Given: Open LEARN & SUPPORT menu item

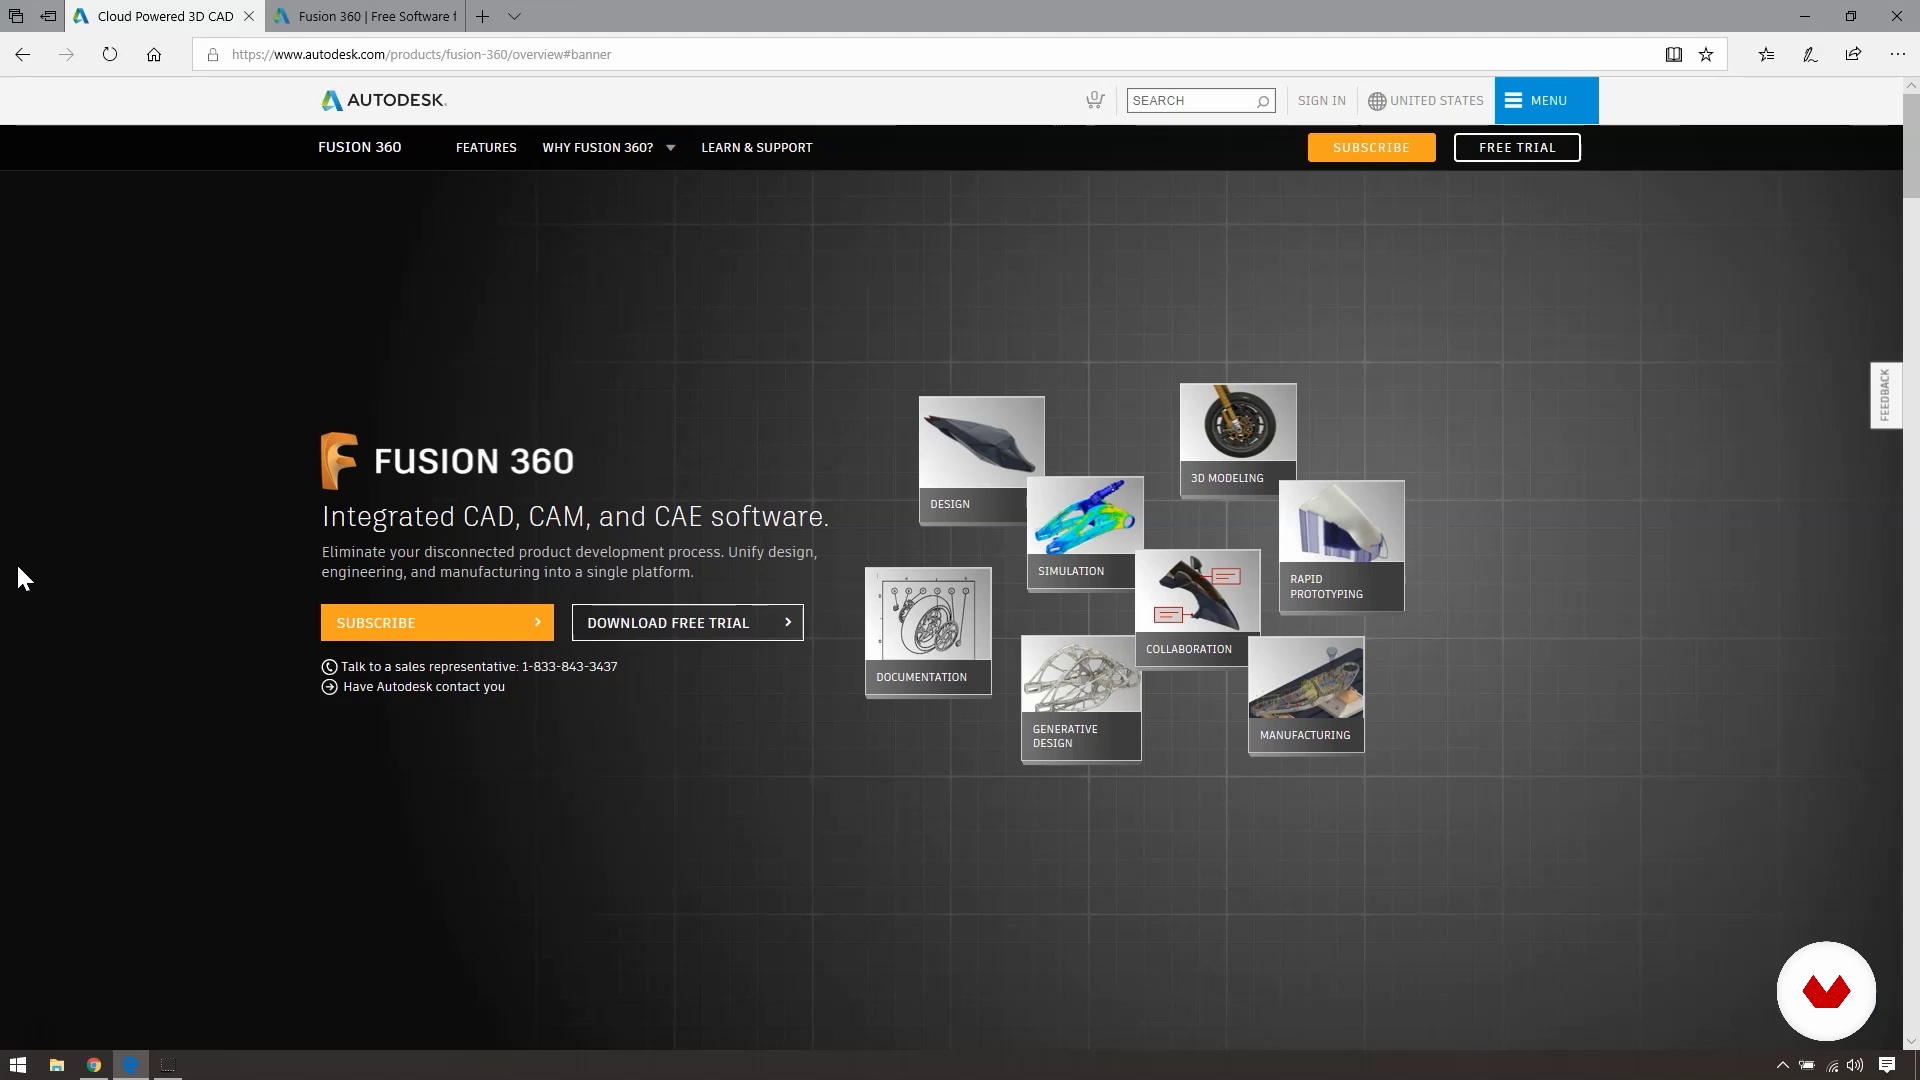Looking at the screenshot, I should point(756,147).
